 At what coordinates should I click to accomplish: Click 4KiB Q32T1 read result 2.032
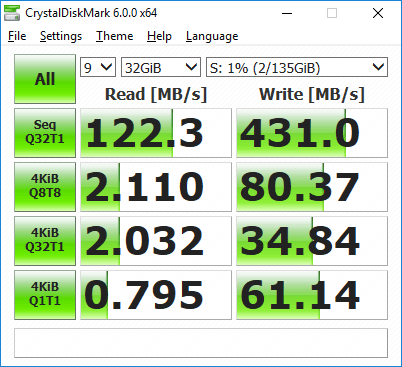[x=156, y=241]
